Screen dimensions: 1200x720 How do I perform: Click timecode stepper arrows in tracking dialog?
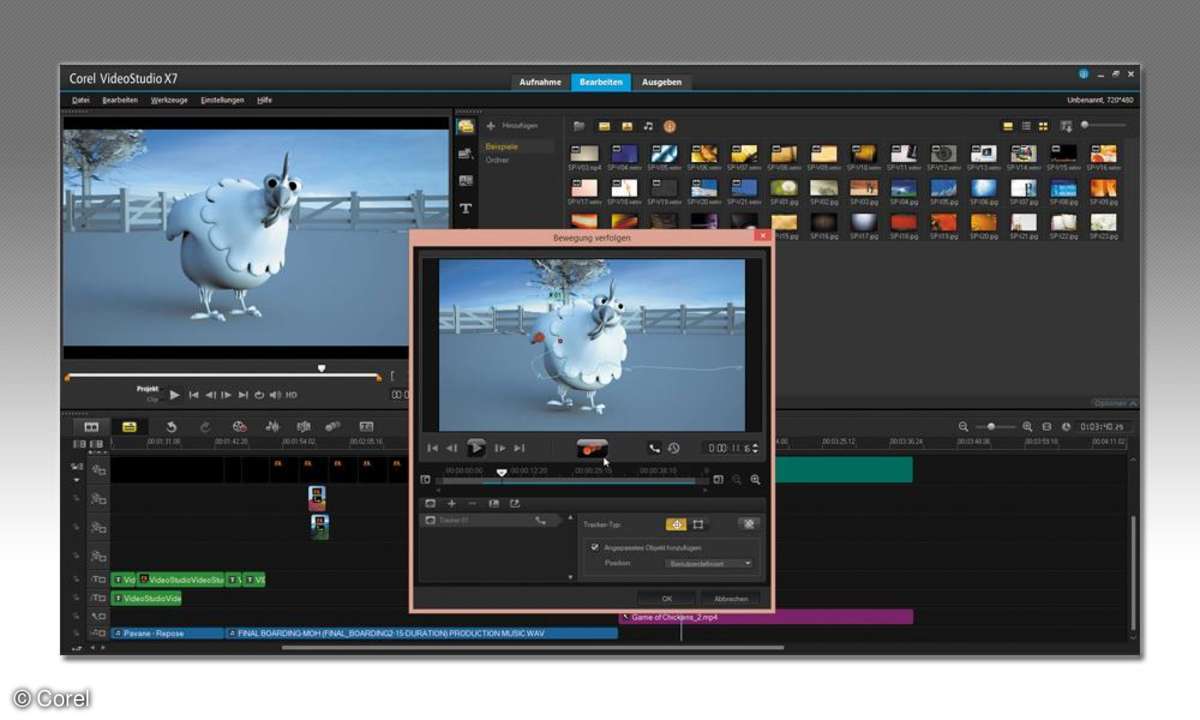click(754, 449)
